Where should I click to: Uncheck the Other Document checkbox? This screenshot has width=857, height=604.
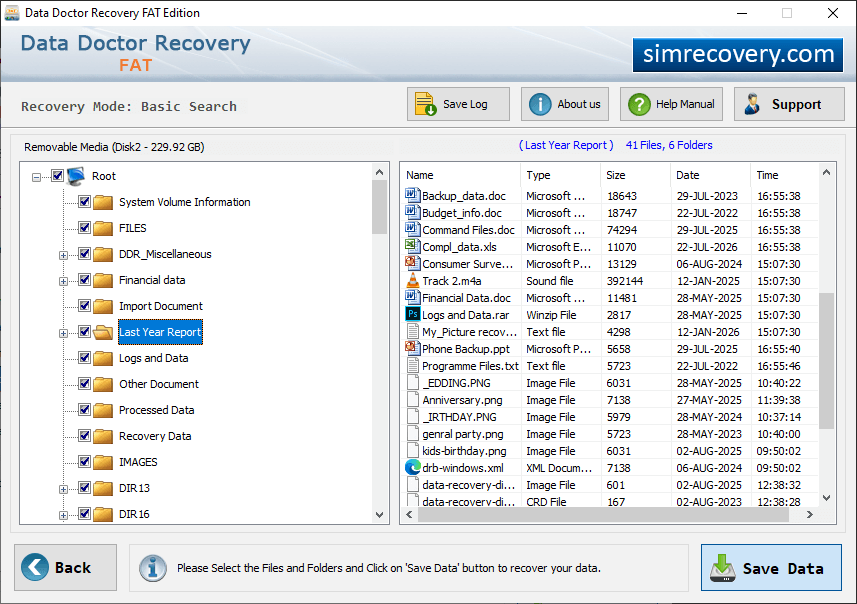tap(84, 384)
